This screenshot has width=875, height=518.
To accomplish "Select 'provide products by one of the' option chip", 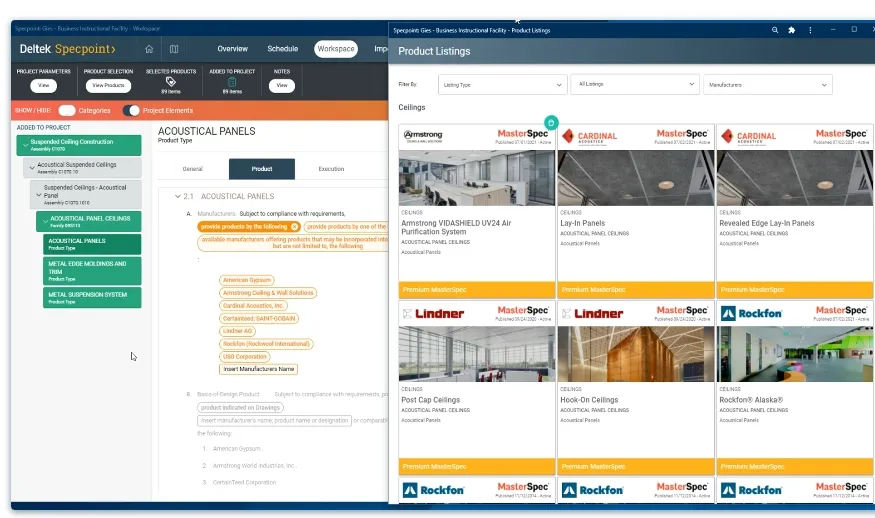I will coord(346,227).
